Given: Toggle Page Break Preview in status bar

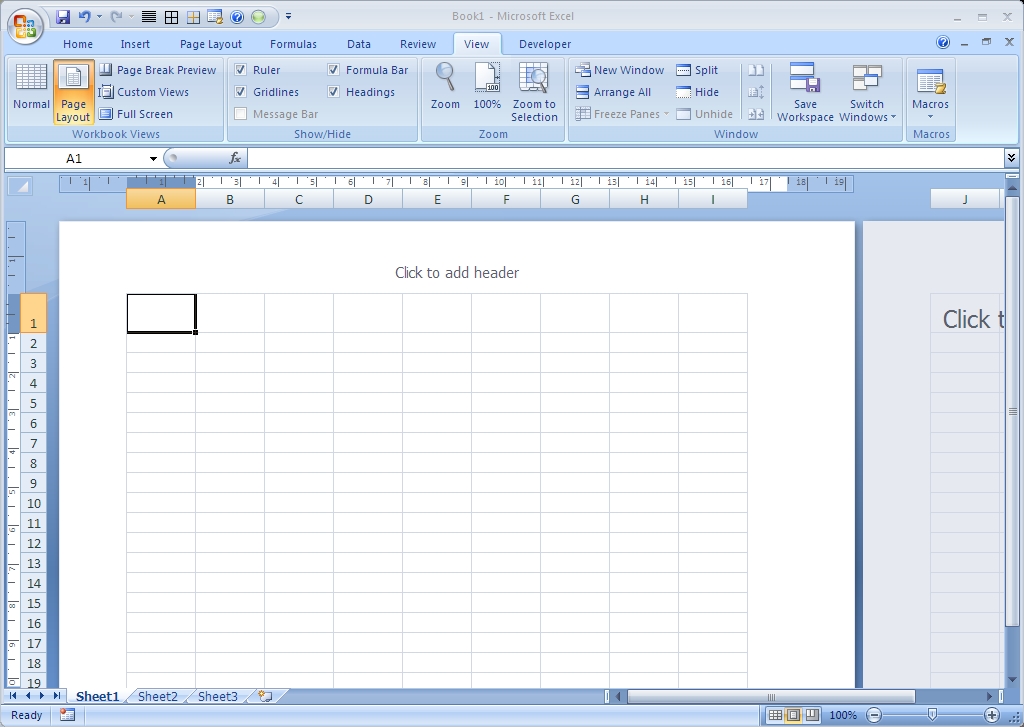Looking at the screenshot, I should click(x=812, y=715).
